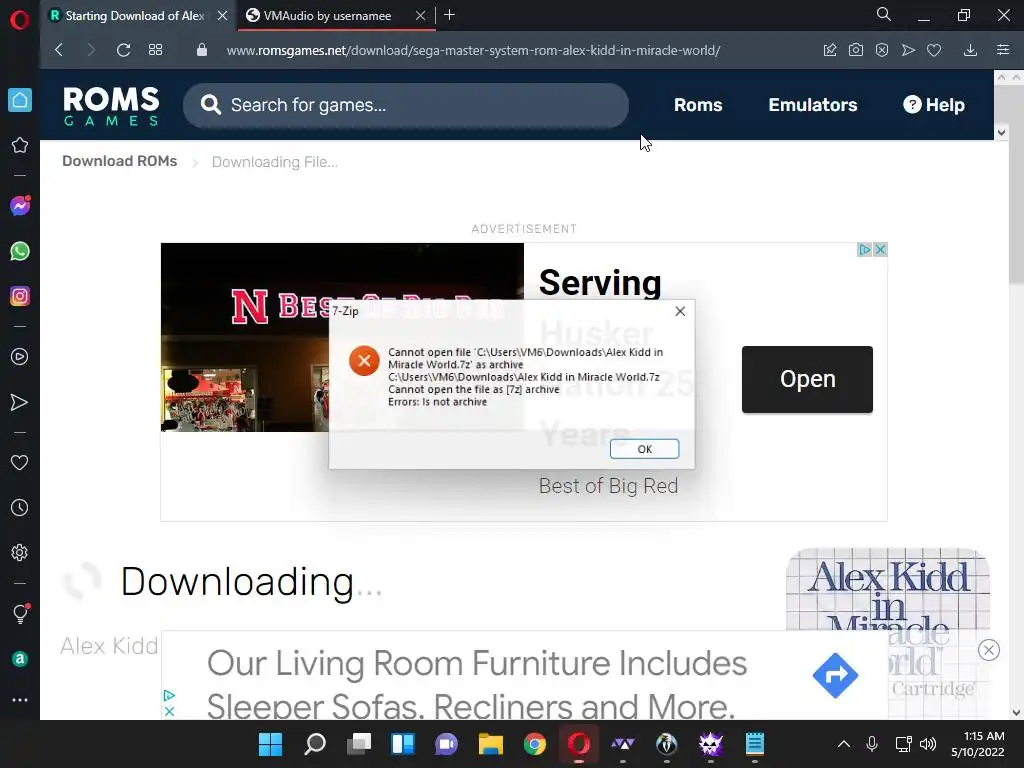Image resolution: width=1024 pixels, height=768 pixels.
Task: Open the Speed Dial grid icon
Action: coord(155,50)
